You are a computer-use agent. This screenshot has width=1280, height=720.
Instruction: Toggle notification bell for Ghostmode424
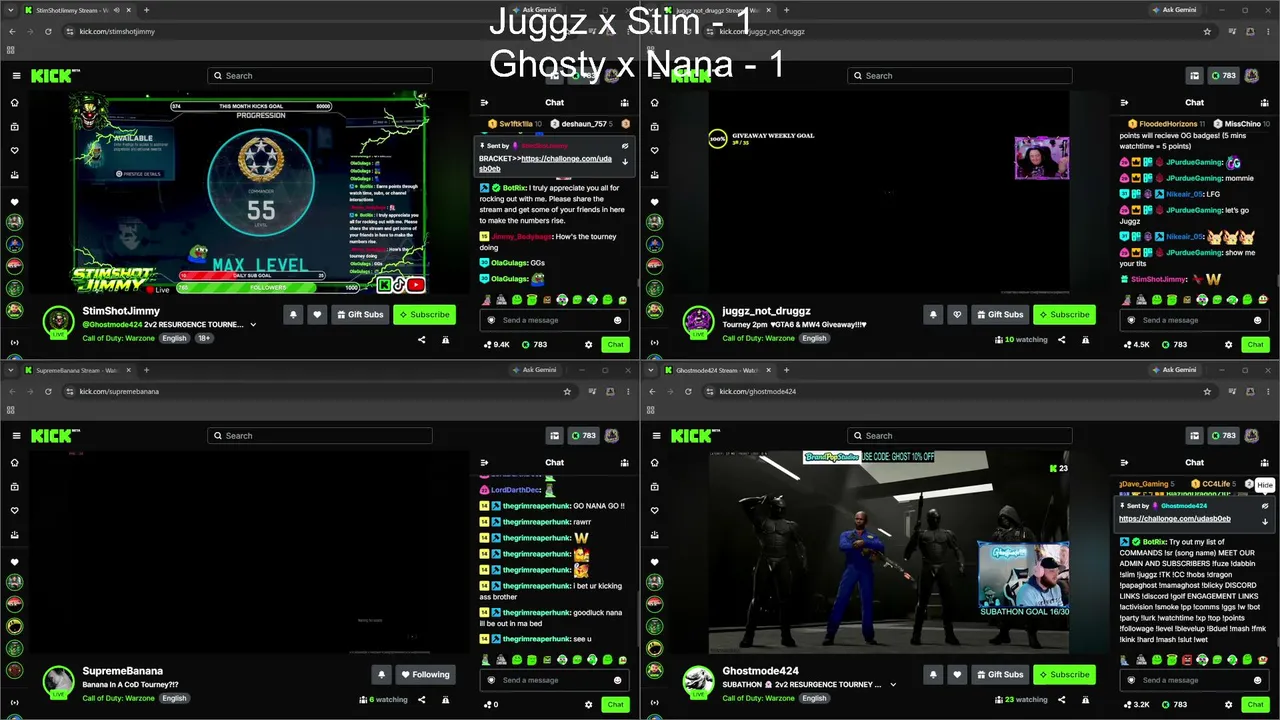(x=933, y=674)
